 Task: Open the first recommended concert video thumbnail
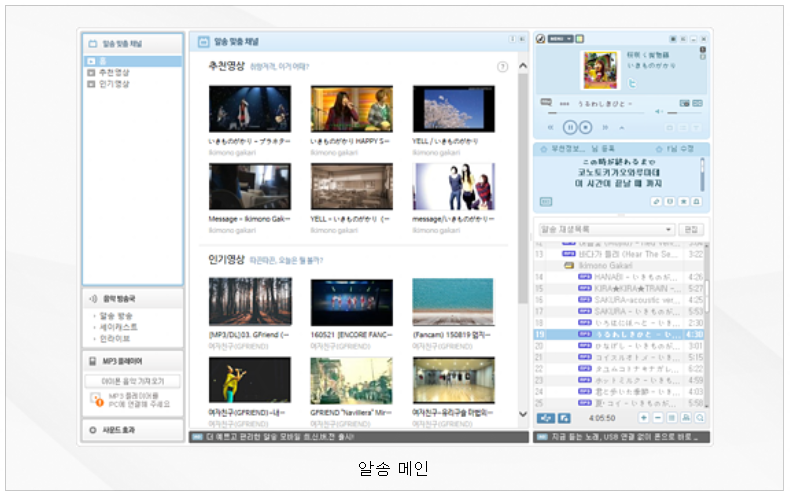pos(250,109)
